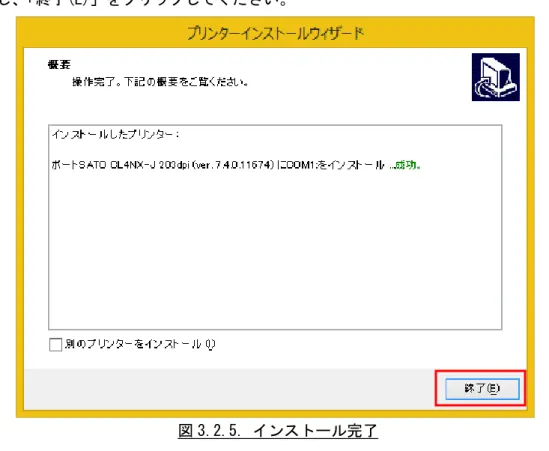Click the インストールしたプリンター: line
Viewport: 549px width, 451px height.
point(116,134)
